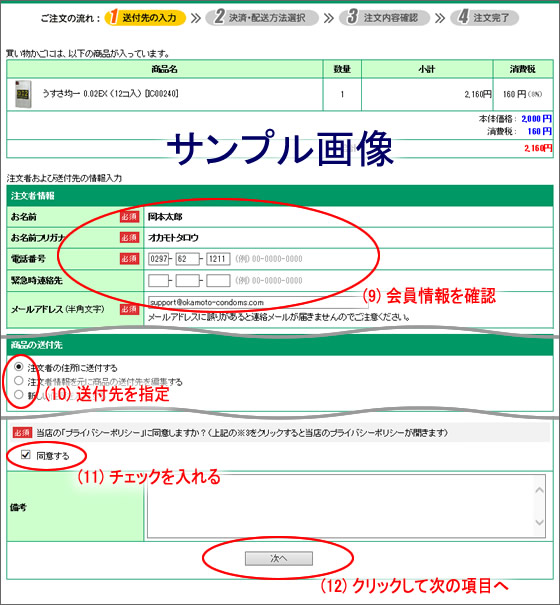Click the quantity cell showing 1
560x605 pixels.
pyautogui.click(x=342, y=94)
